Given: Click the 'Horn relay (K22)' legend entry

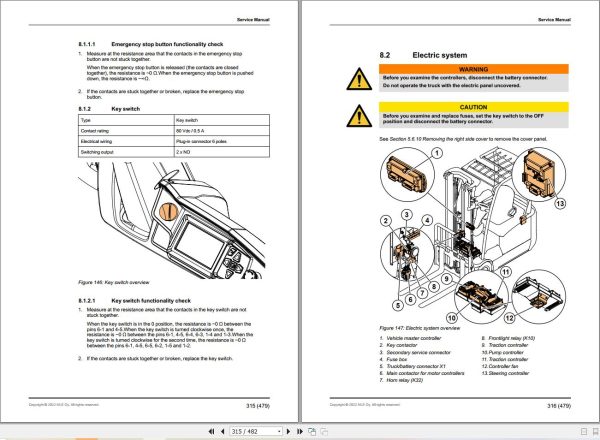Looking at the screenshot, I should [x=401, y=380].
